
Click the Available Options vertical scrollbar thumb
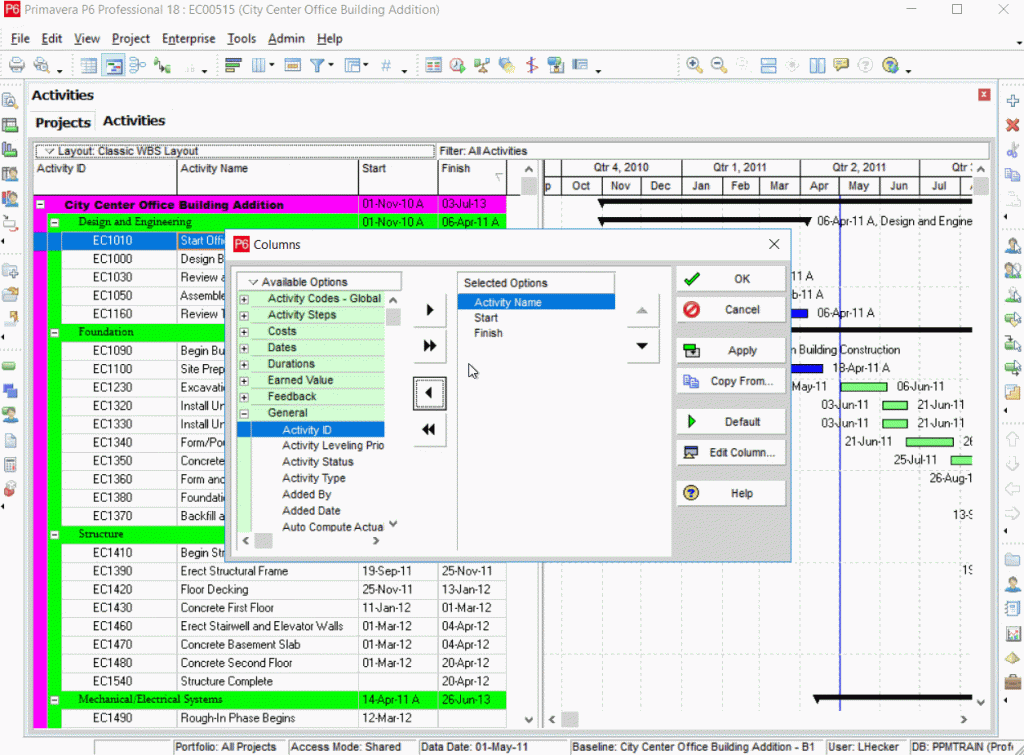coord(393,317)
